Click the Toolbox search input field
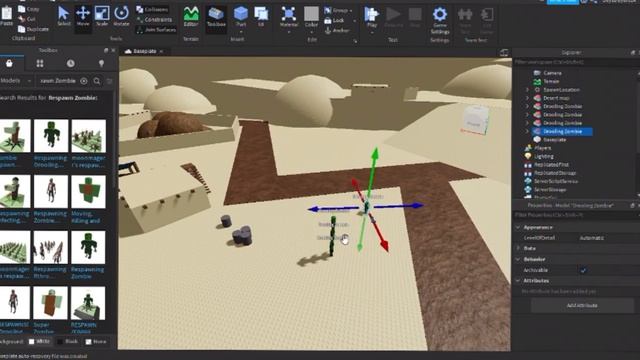 point(58,81)
